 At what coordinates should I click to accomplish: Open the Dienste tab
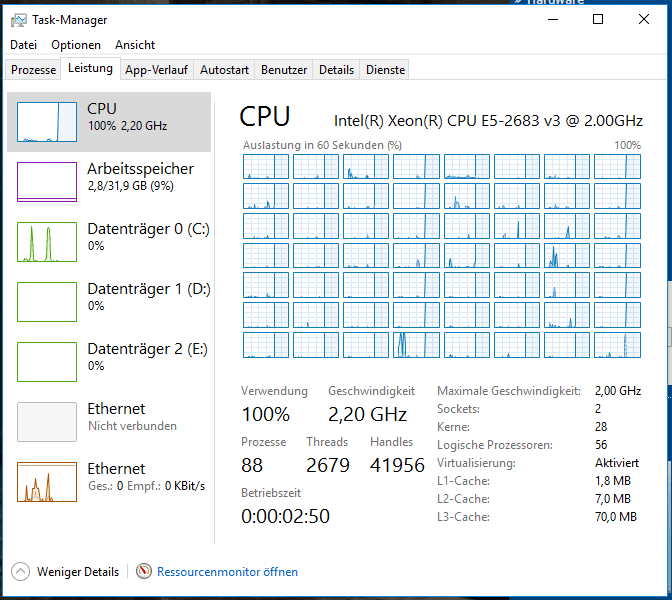pyautogui.click(x=385, y=70)
